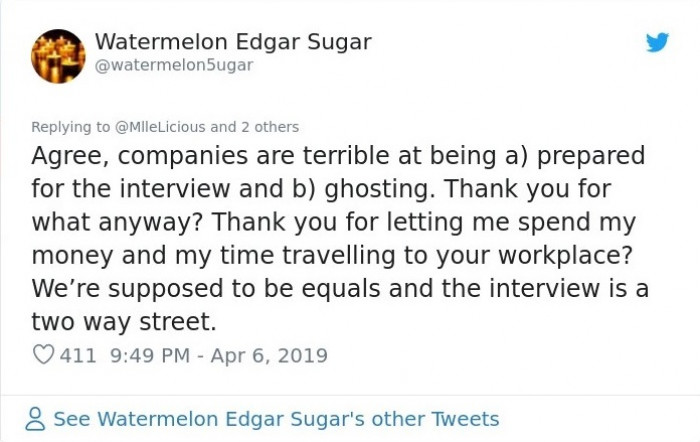Click the word 'workplace?' in tweet
This screenshot has height=442, width=700.
pos(566,255)
